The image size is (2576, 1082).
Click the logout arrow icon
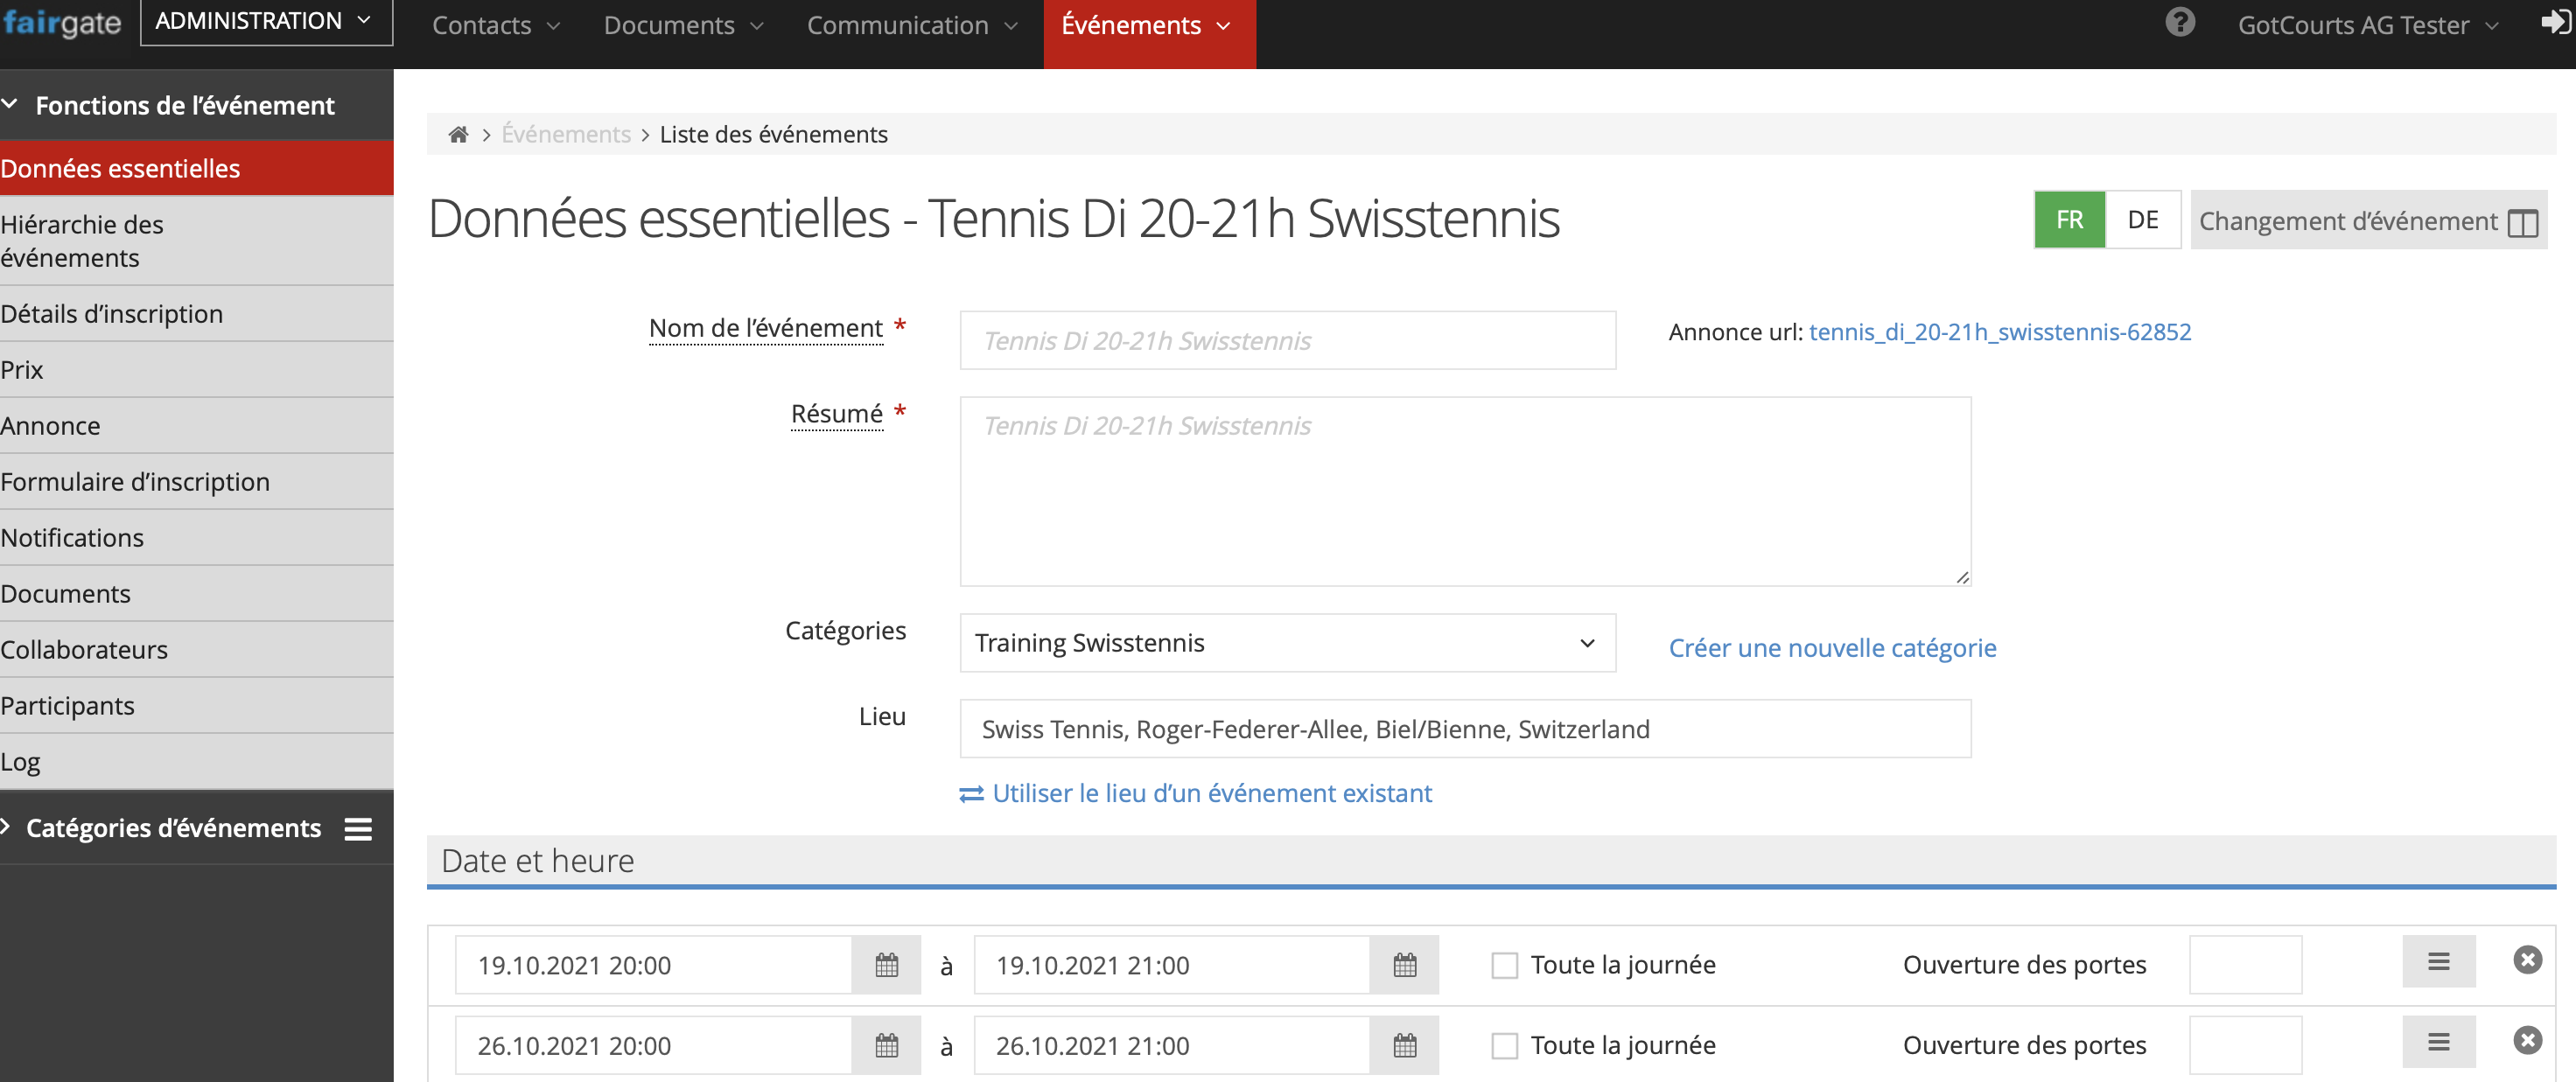(x=2556, y=22)
